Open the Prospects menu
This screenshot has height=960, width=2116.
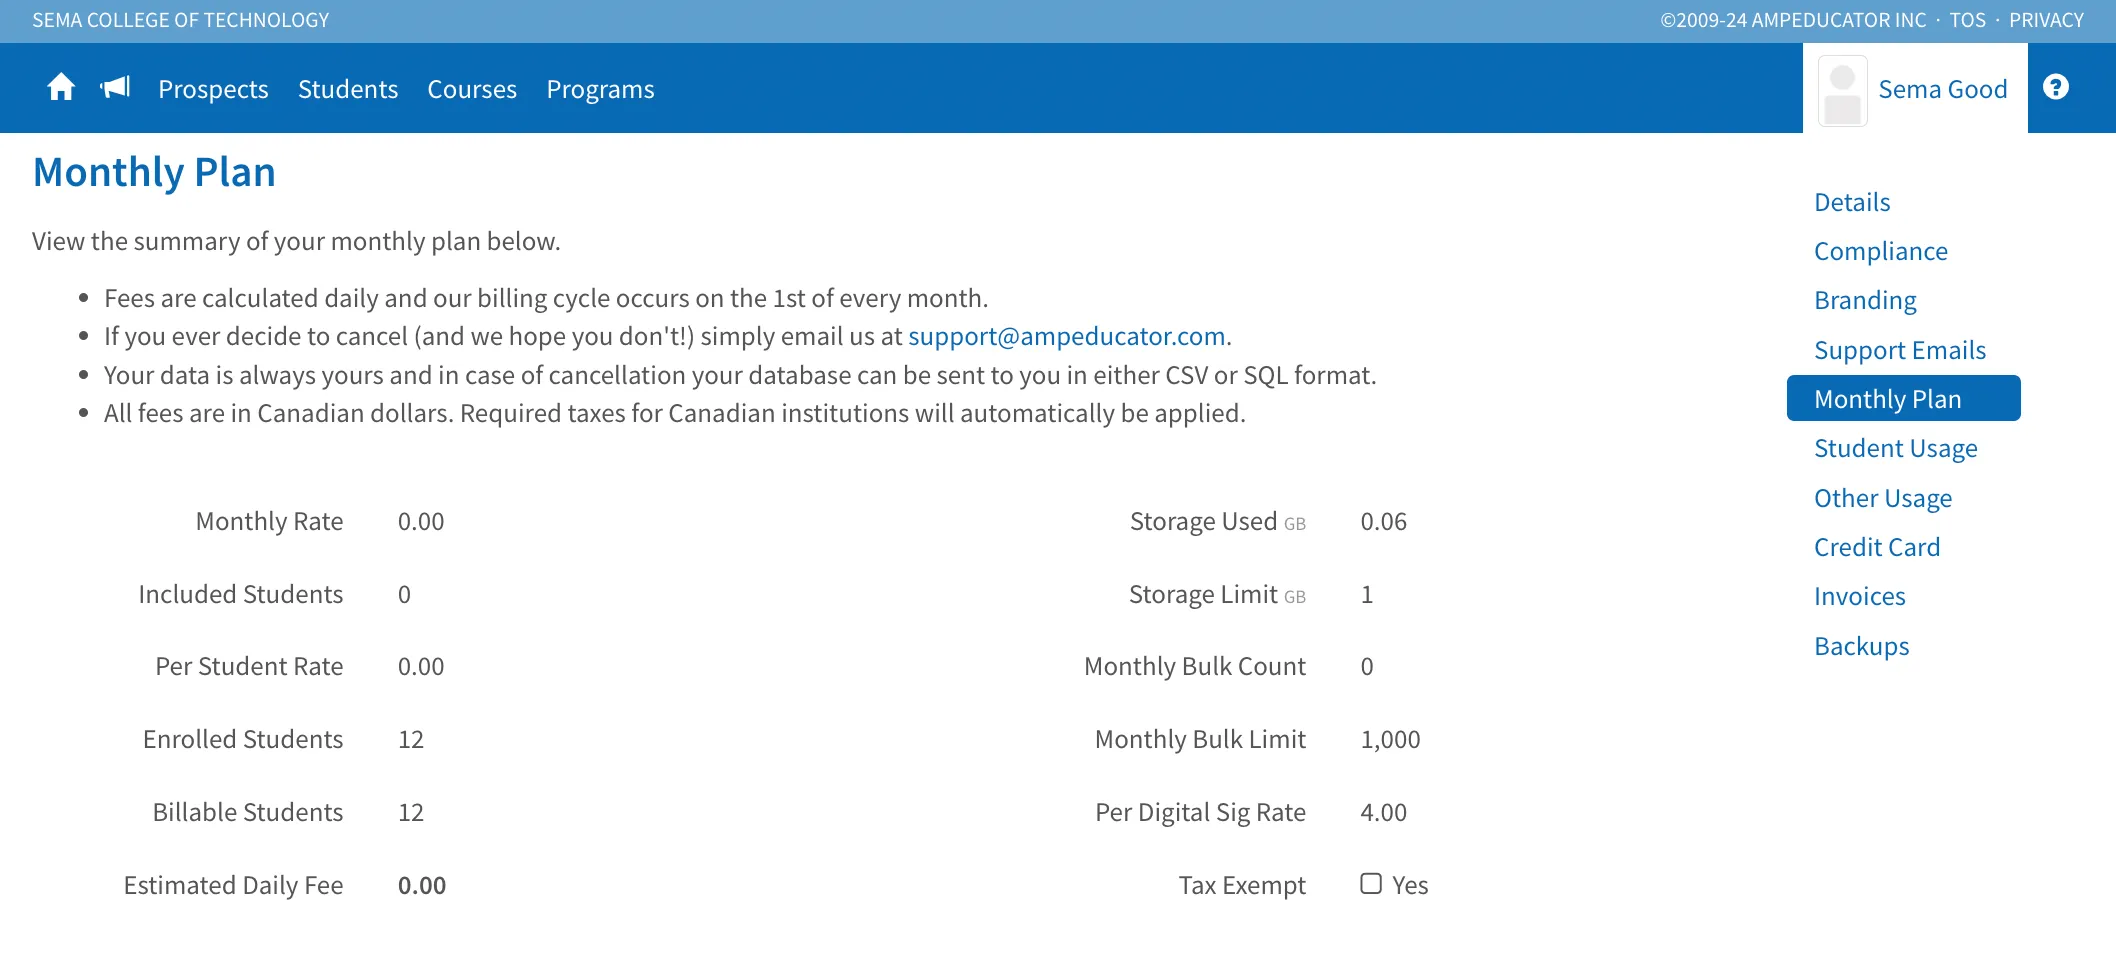pyautogui.click(x=213, y=89)
